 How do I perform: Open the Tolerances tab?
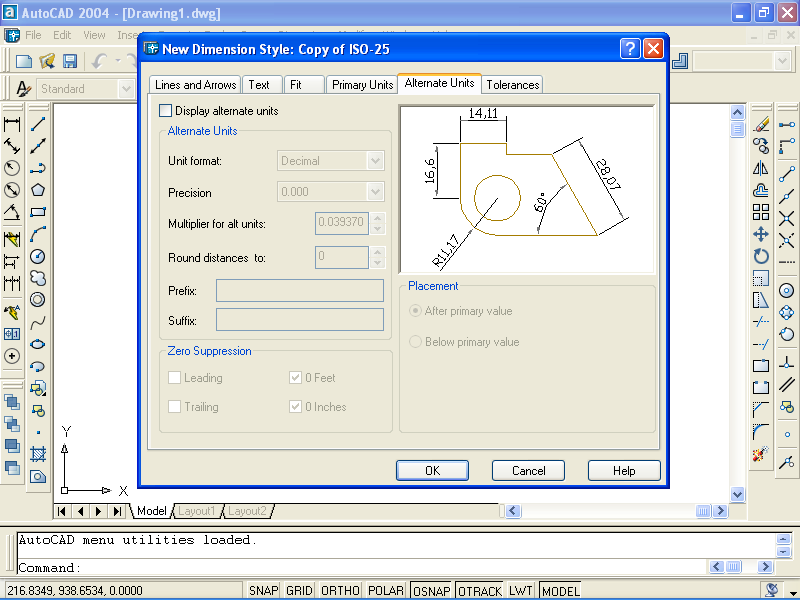(513, 85)
